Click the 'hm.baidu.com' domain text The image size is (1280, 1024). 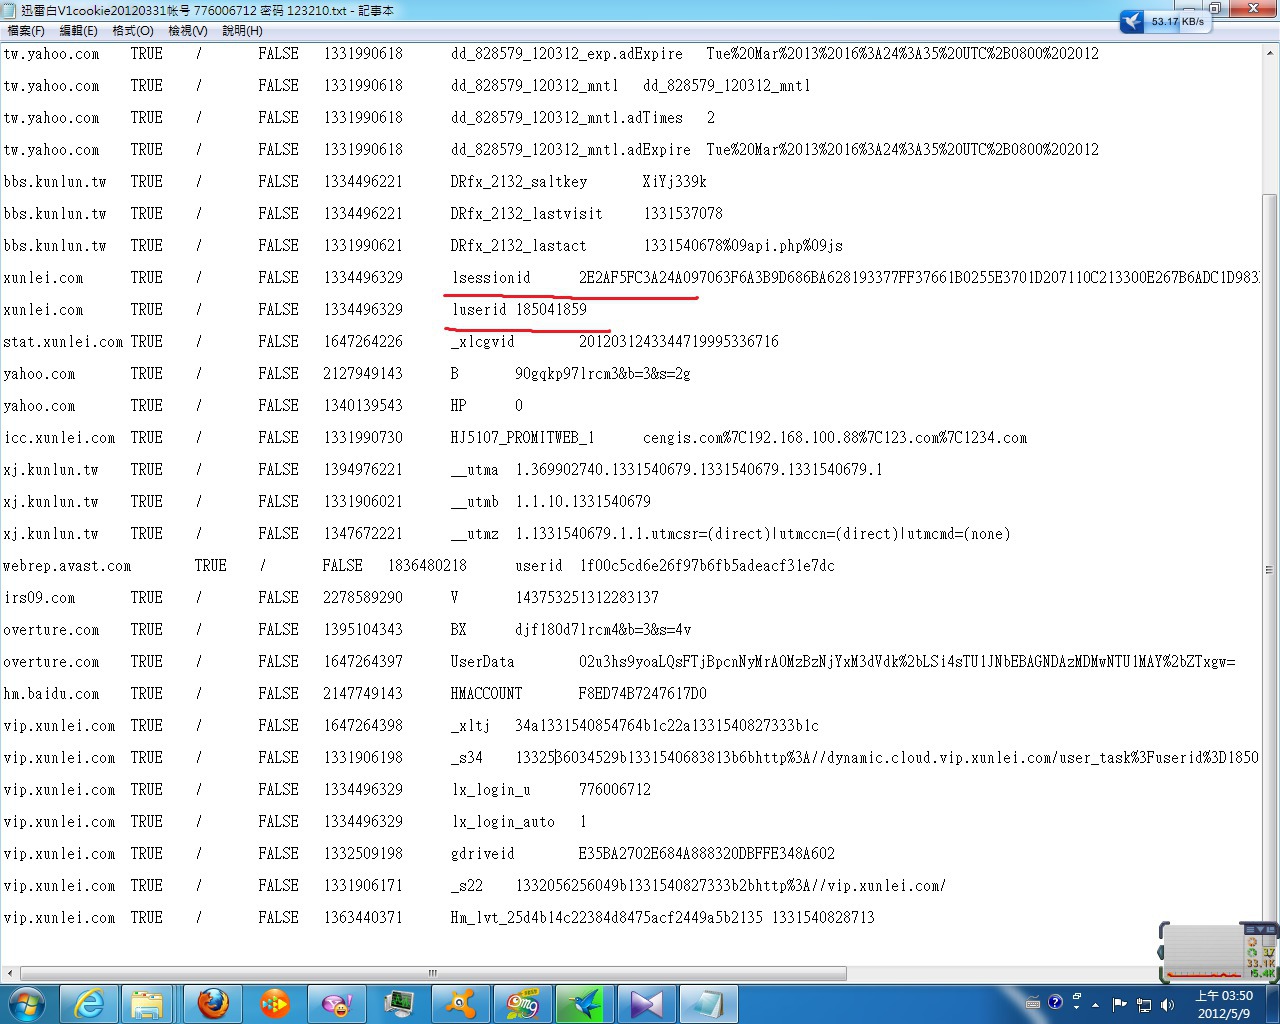[x=51, y=694]
